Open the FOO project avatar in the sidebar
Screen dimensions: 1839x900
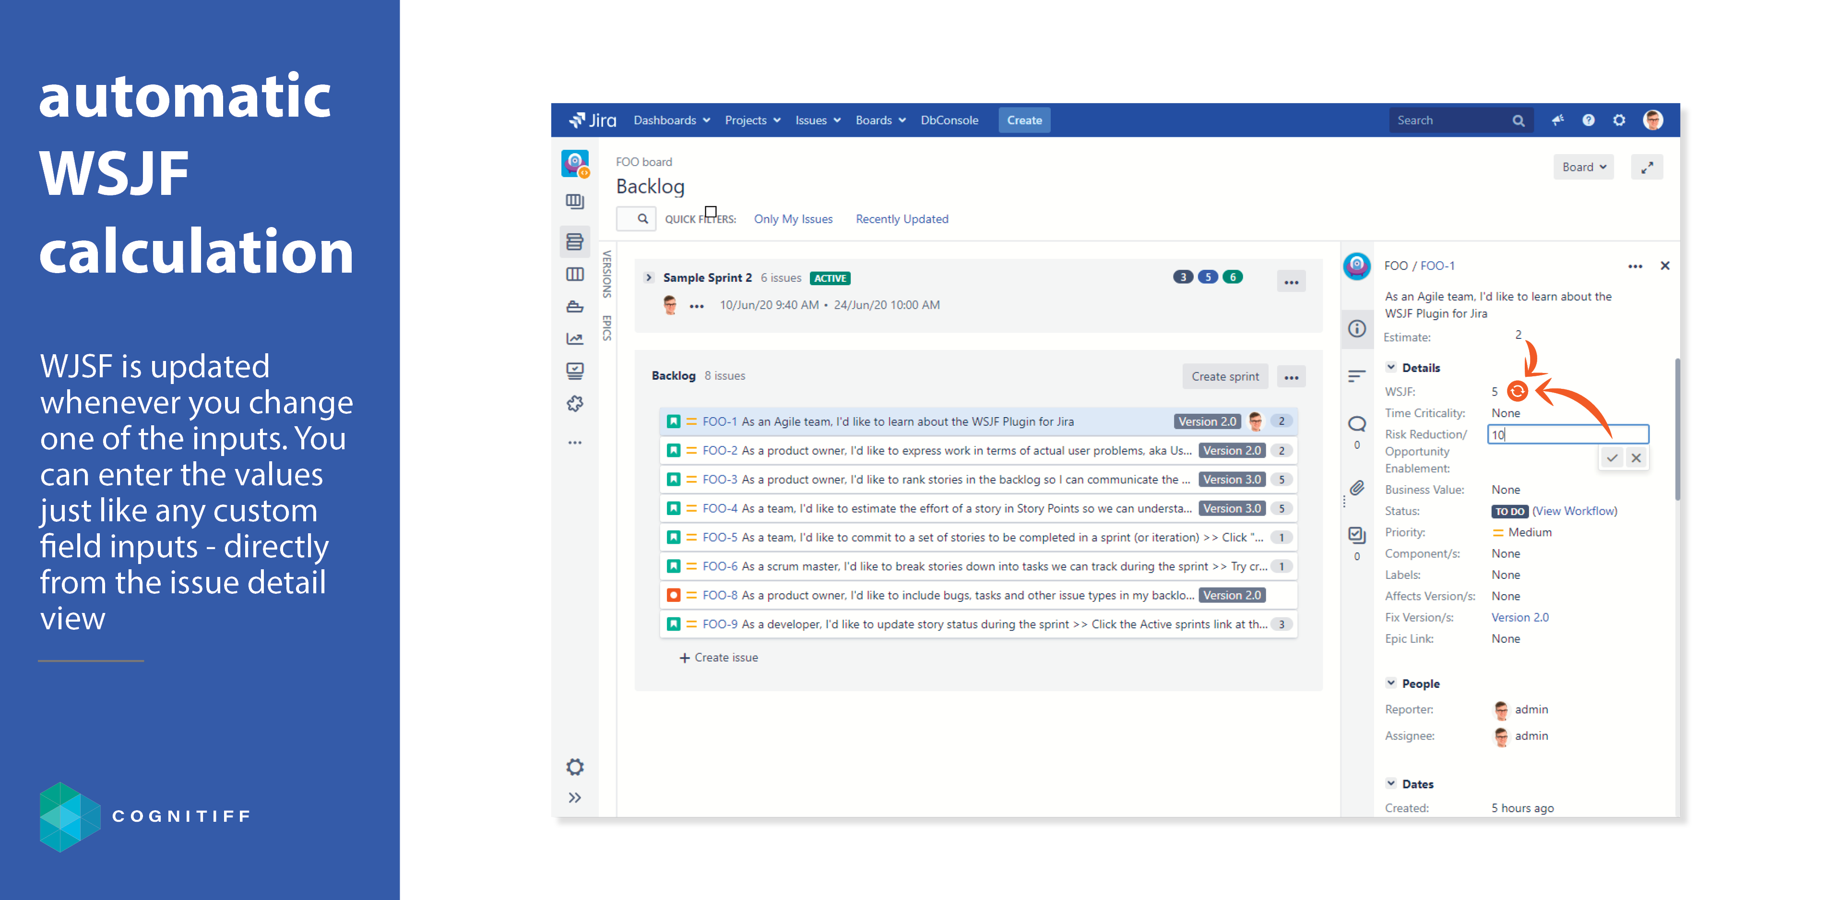point(575,163)
